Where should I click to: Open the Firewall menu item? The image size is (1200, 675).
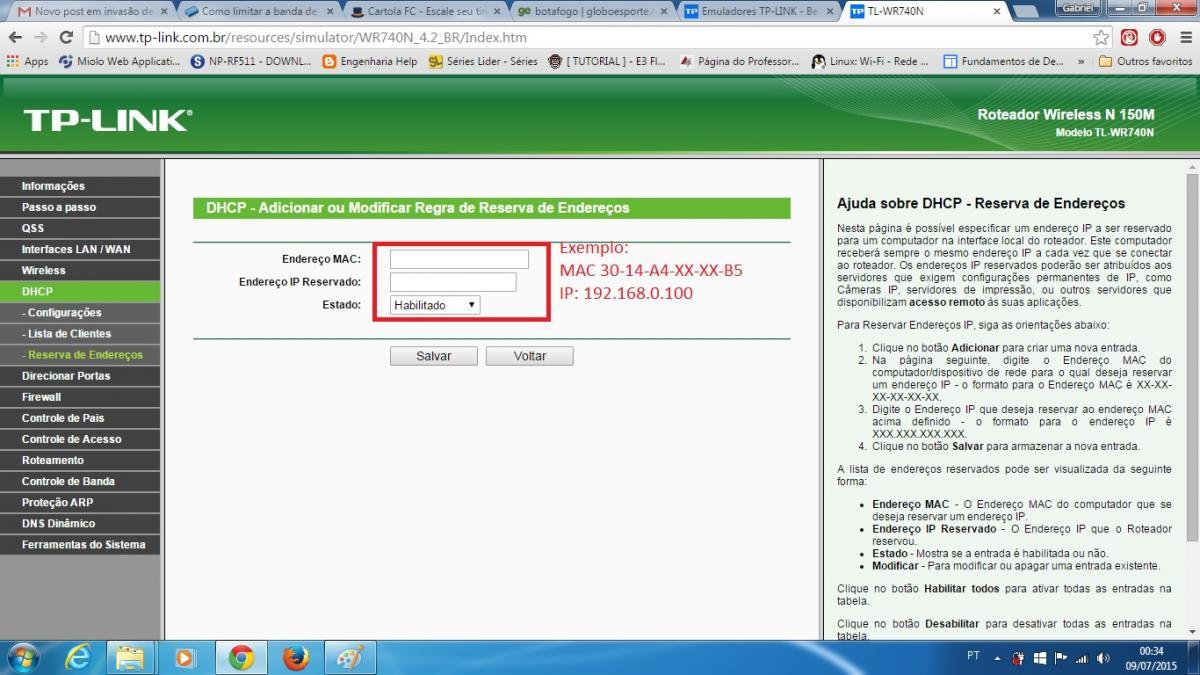click(80, 397)
